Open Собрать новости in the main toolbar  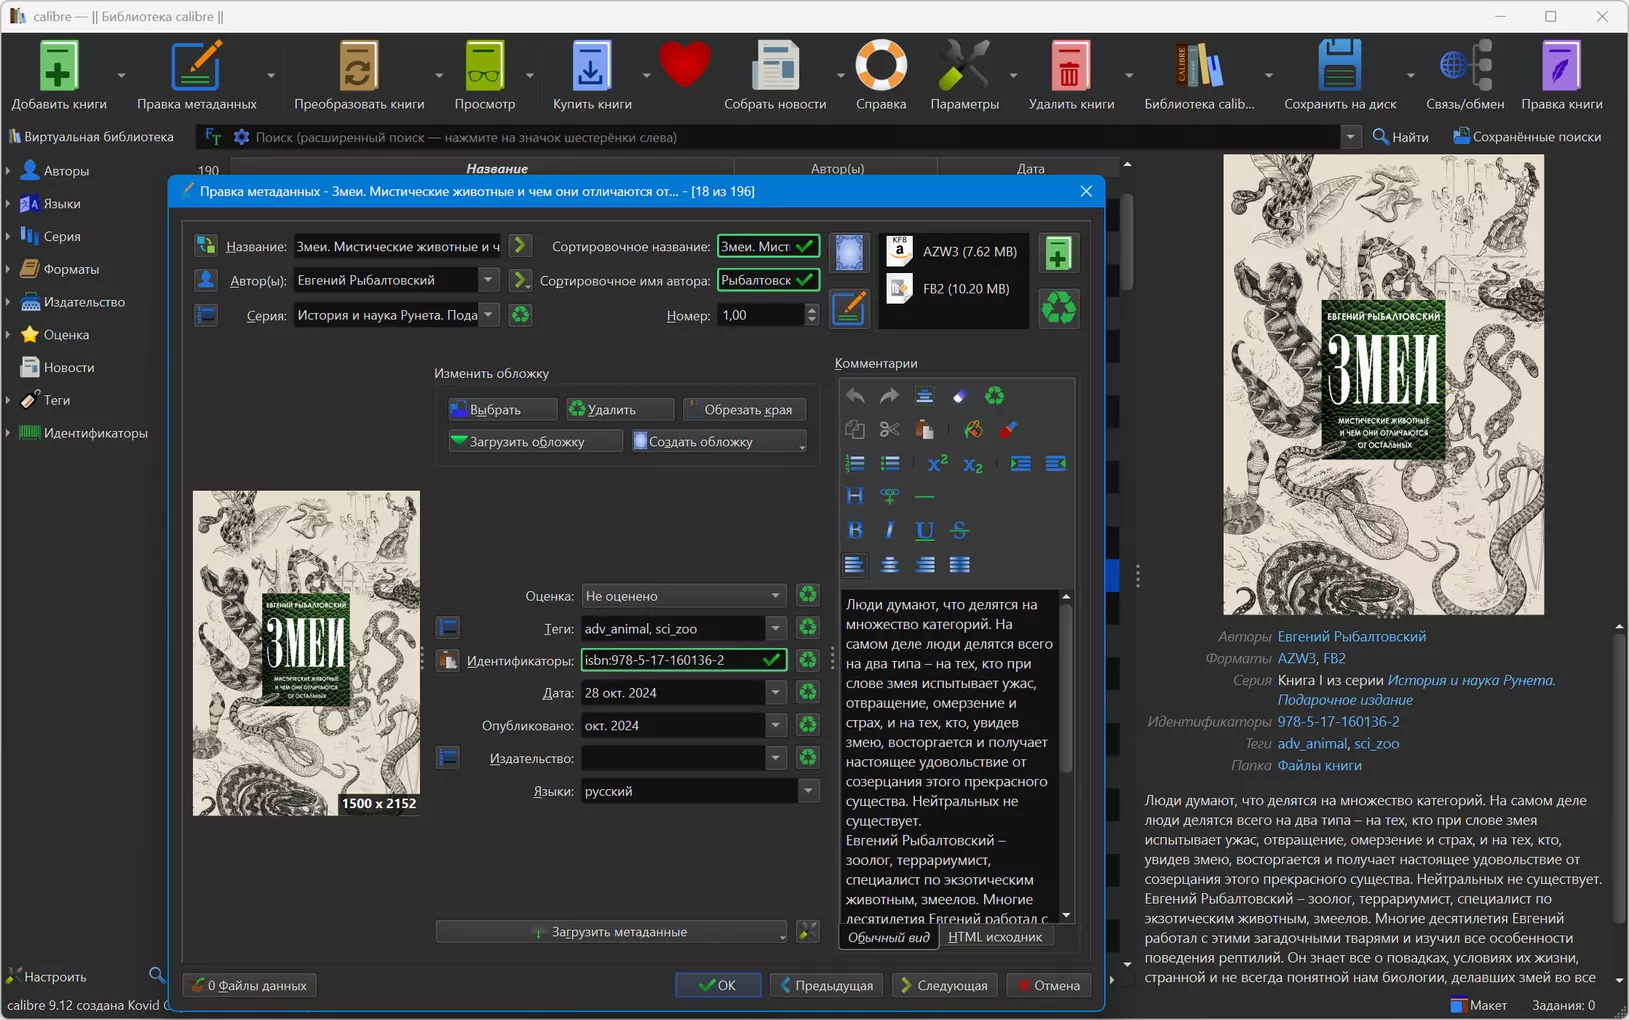(775, 76)
